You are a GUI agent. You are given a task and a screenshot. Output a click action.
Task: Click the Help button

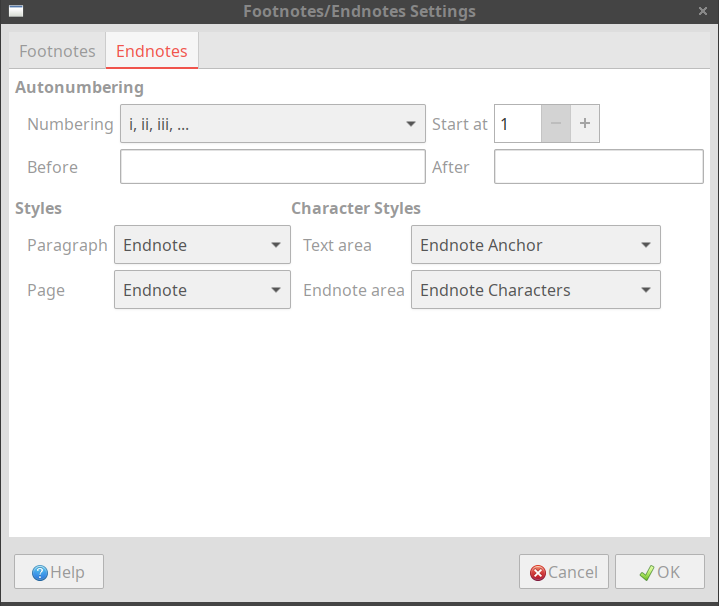pos(59,572)
